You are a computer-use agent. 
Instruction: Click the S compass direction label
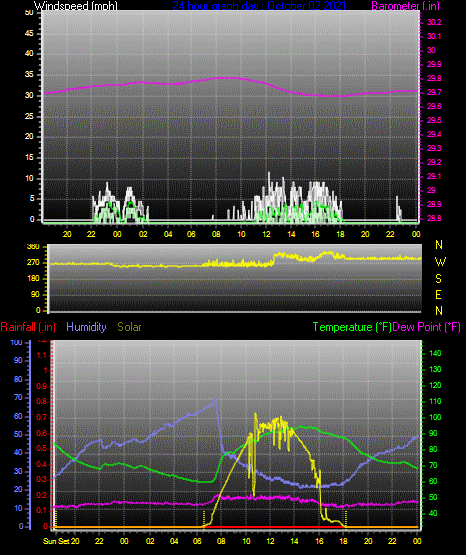[x=438, y=279]
